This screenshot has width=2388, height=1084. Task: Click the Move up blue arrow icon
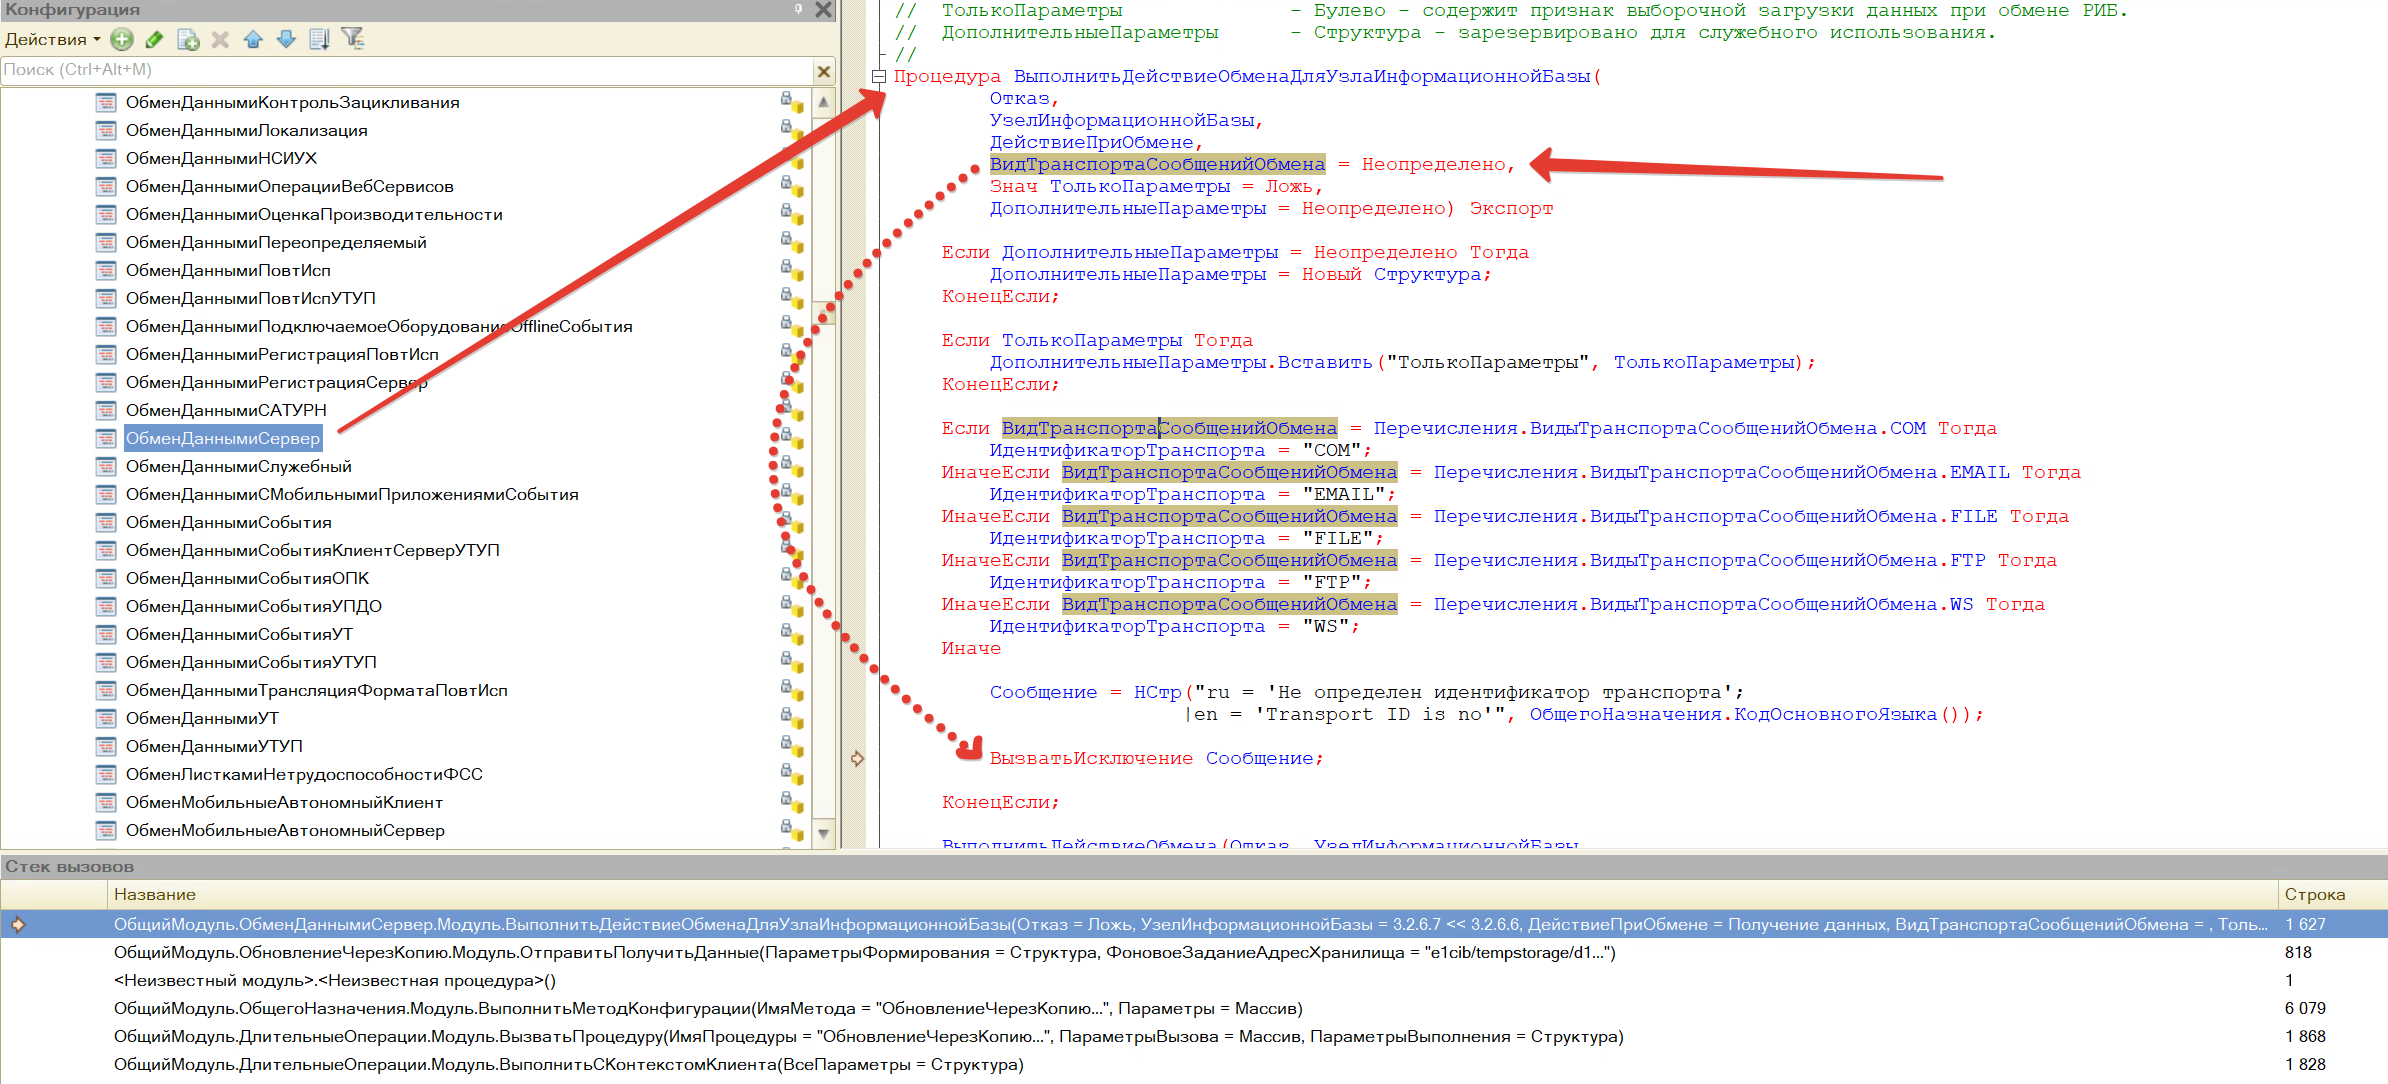pos(254,40)
